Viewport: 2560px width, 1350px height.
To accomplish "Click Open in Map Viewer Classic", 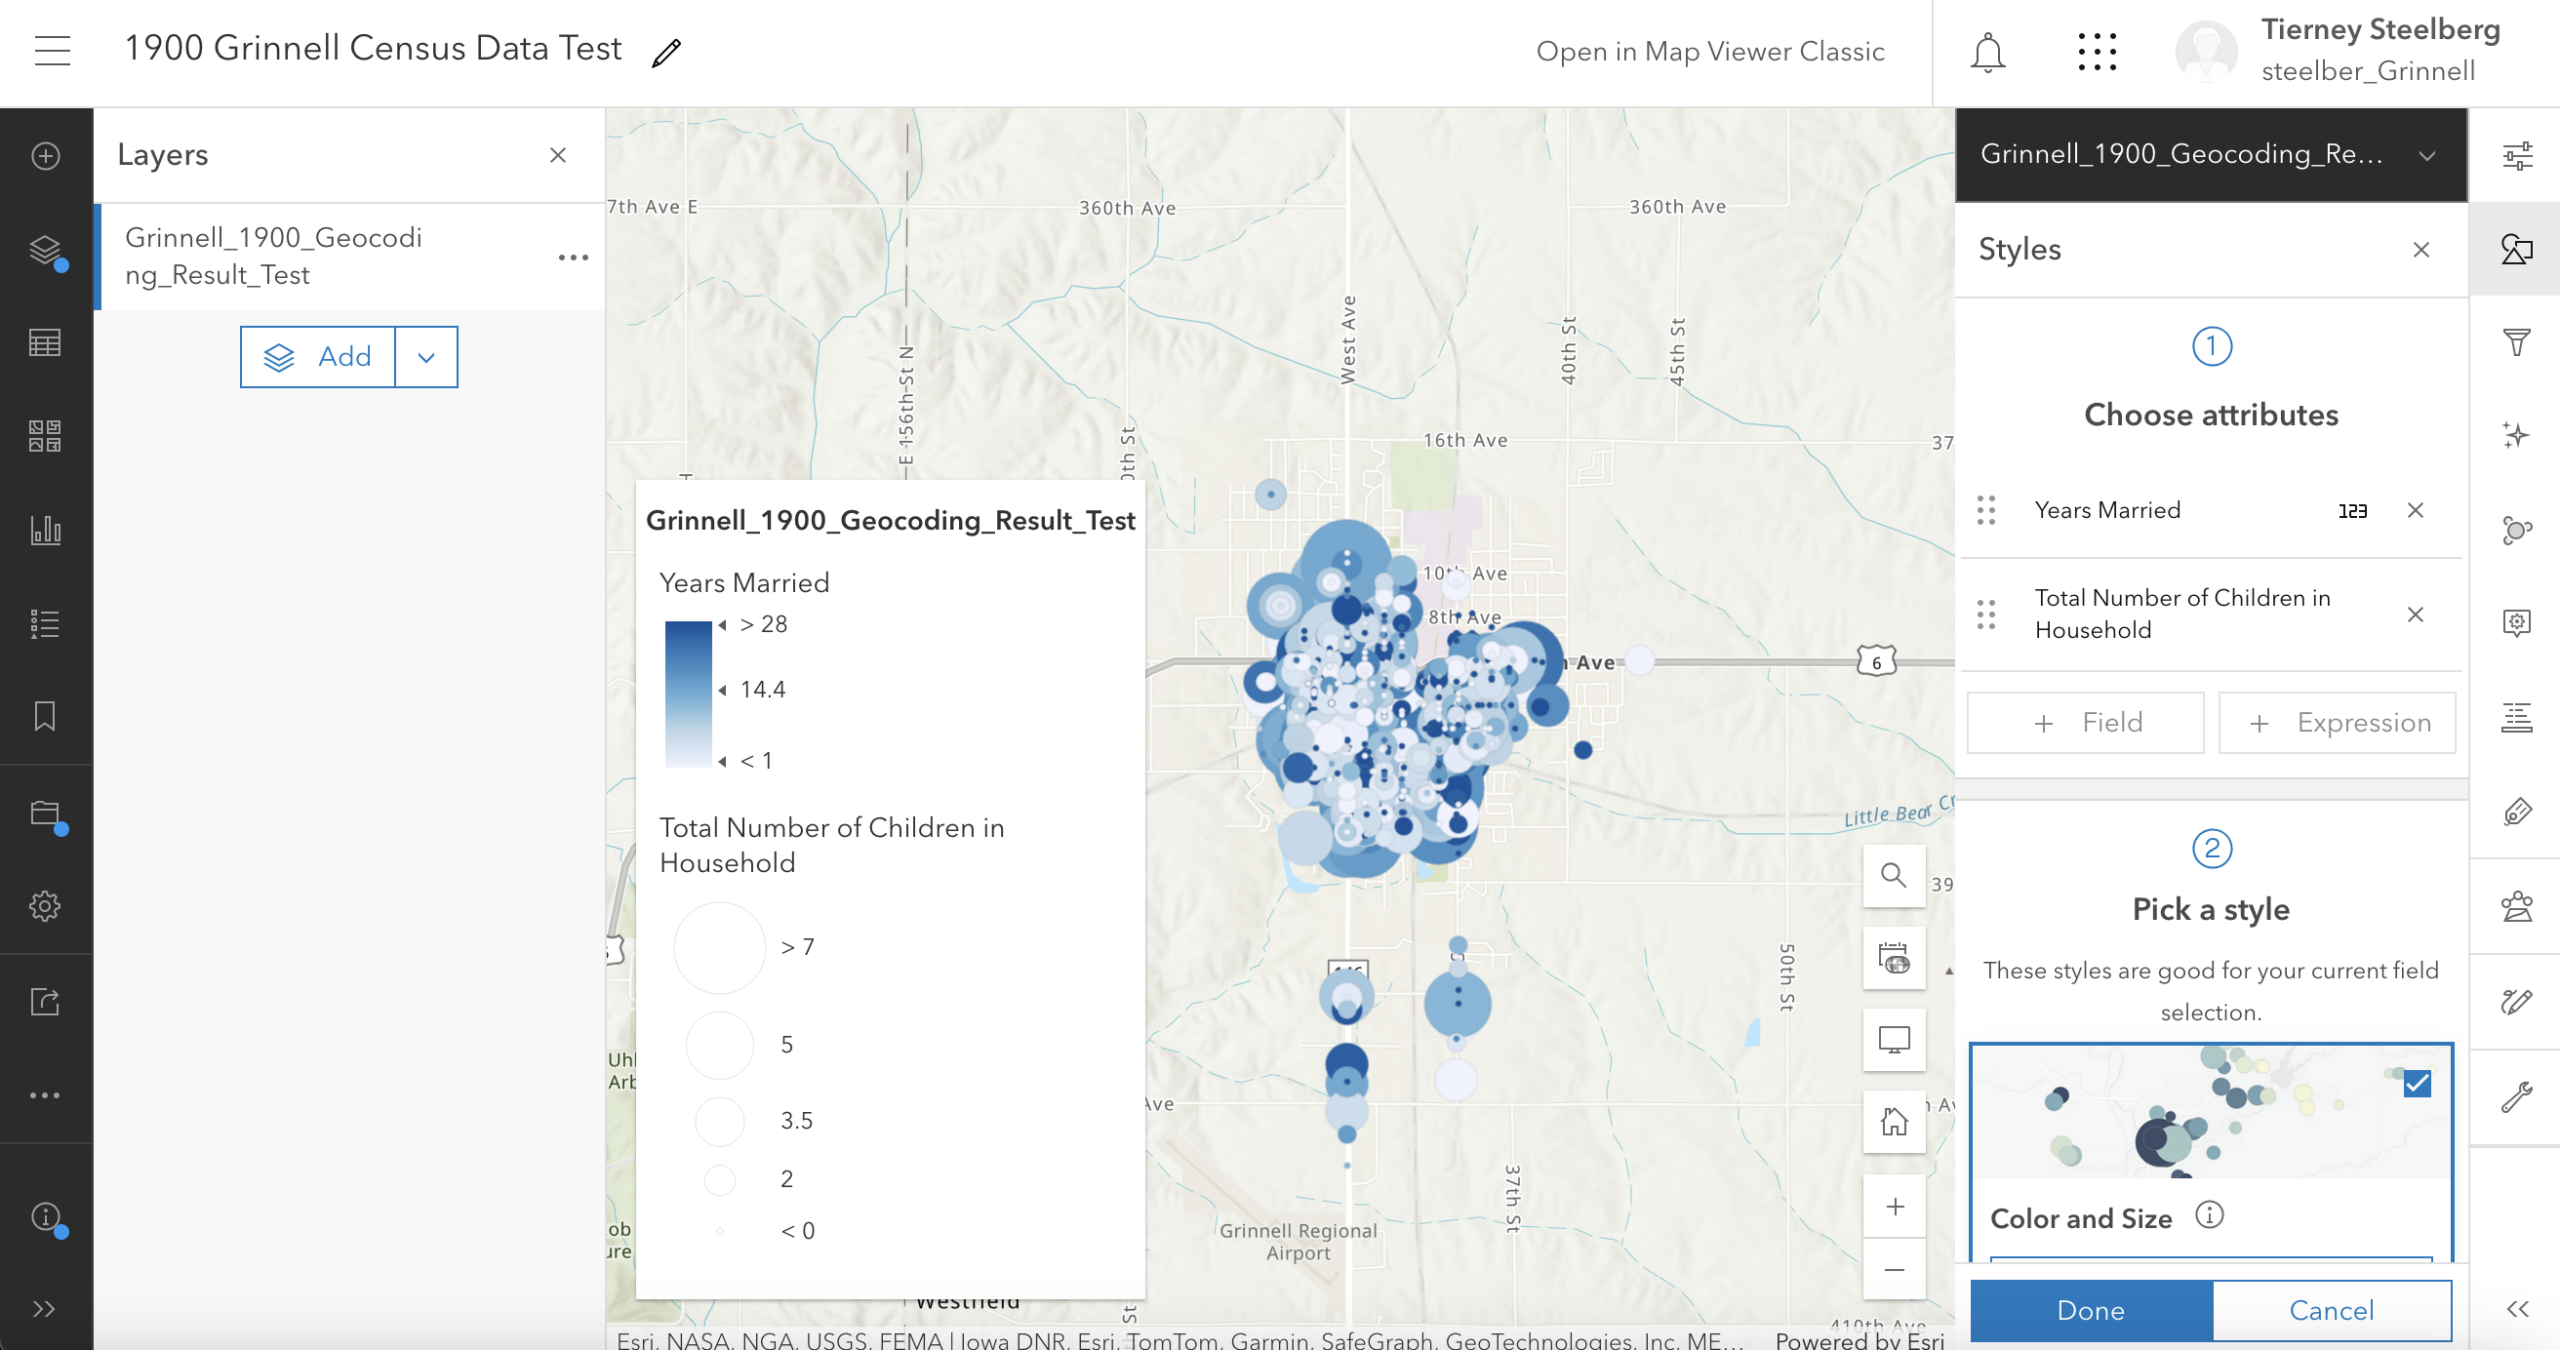I will click(1710, 52).
